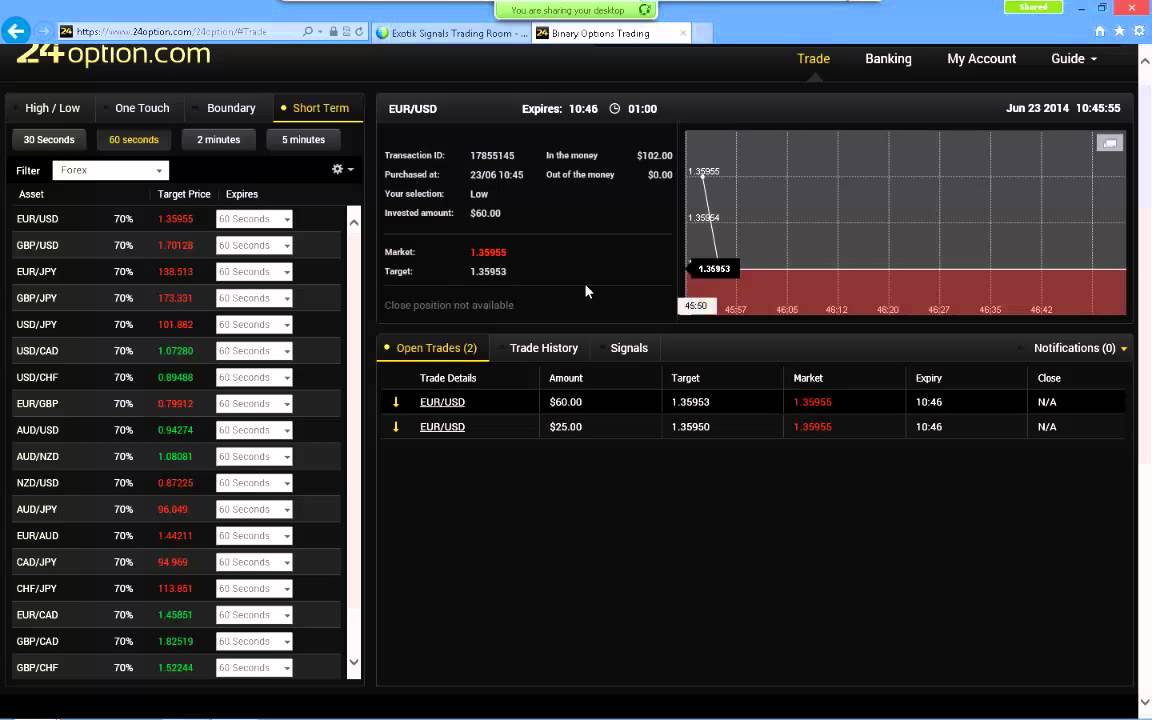1152x720 pixels.
Task: Open EUR/USD link for $60.00 trade
Action: coord(442,402)
